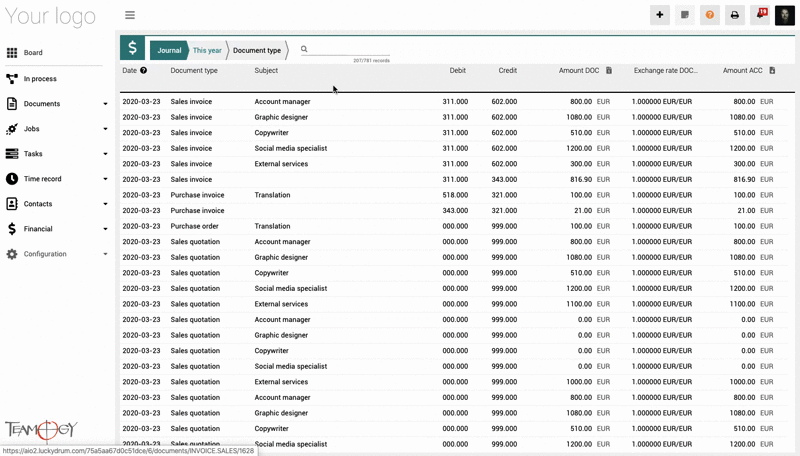800x456 pixels.
Task: Click the journal search input field
Action: coord(348,49)
